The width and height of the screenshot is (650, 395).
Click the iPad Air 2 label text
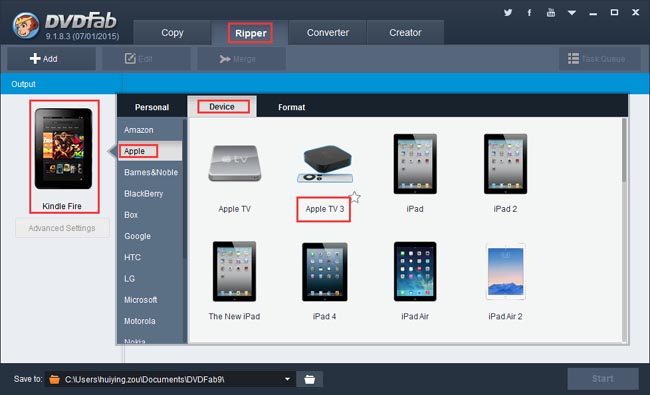(x=505, y=316)
